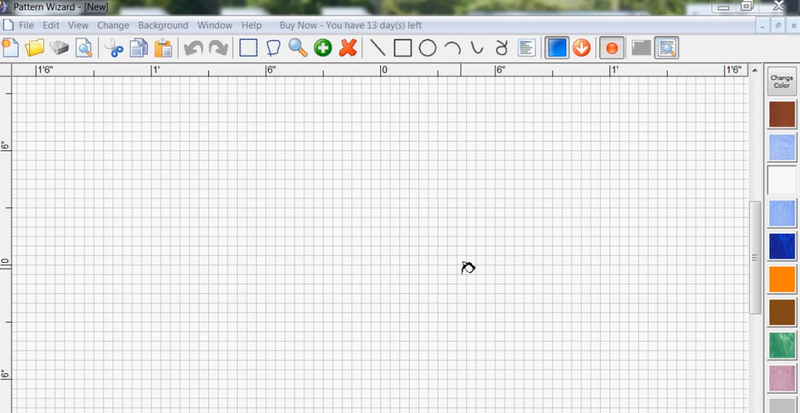The height and width of the screenshot is (413, 800).
Task: Select the arc curve drawing tool
Action: pyautogui.click(x=452, y=48)
